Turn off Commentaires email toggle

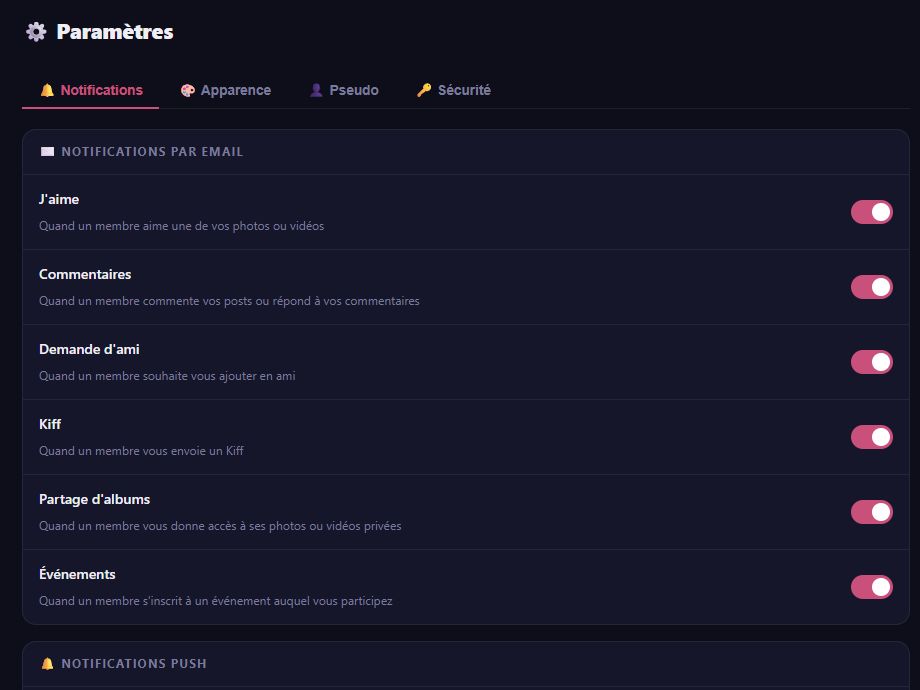(x=872, y=288)
